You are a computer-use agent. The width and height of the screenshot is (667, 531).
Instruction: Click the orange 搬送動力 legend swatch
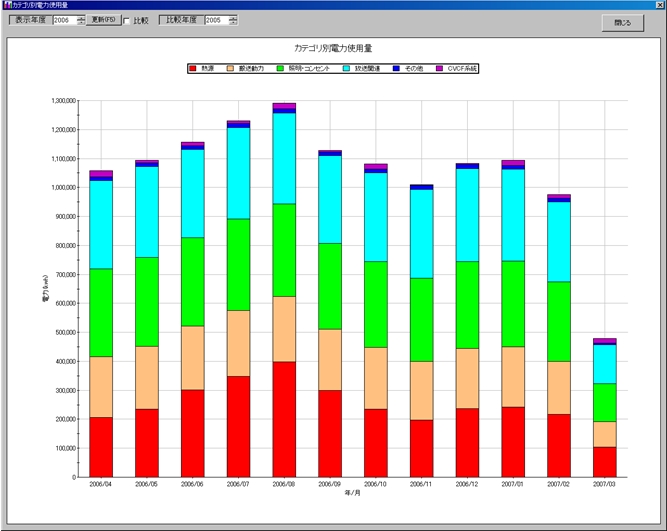coord(230,69)
